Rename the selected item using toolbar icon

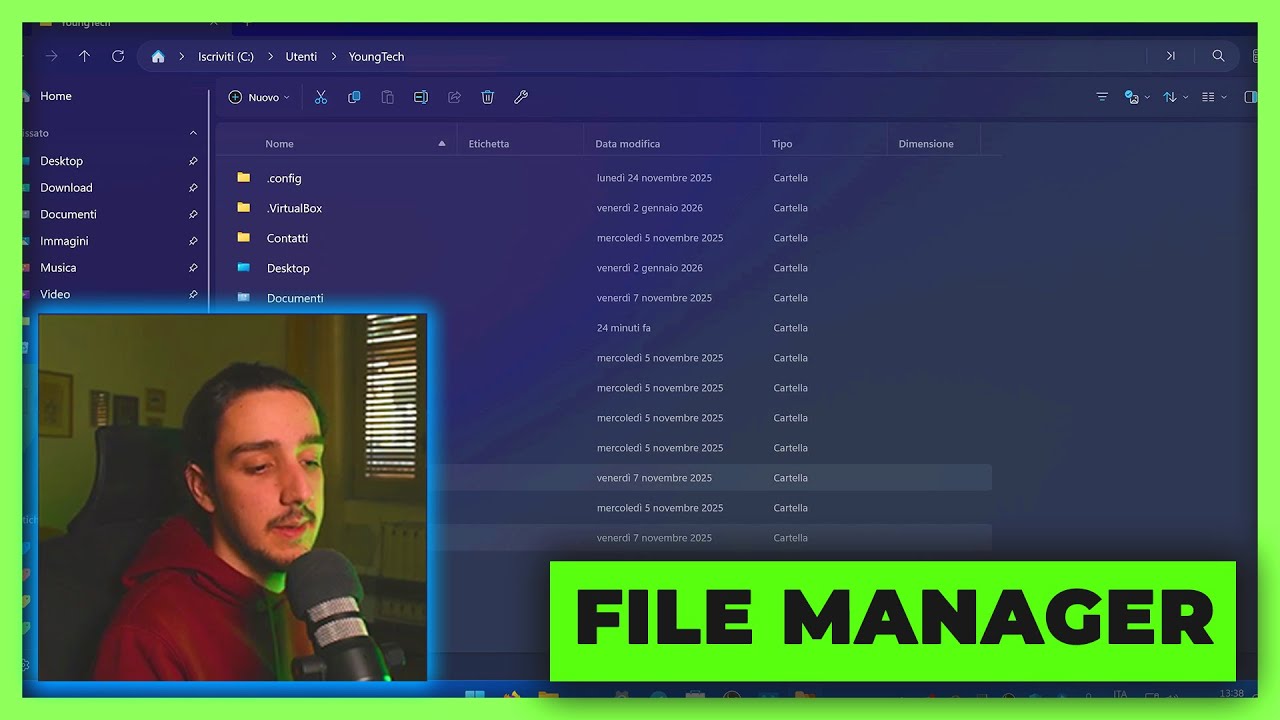421,97
